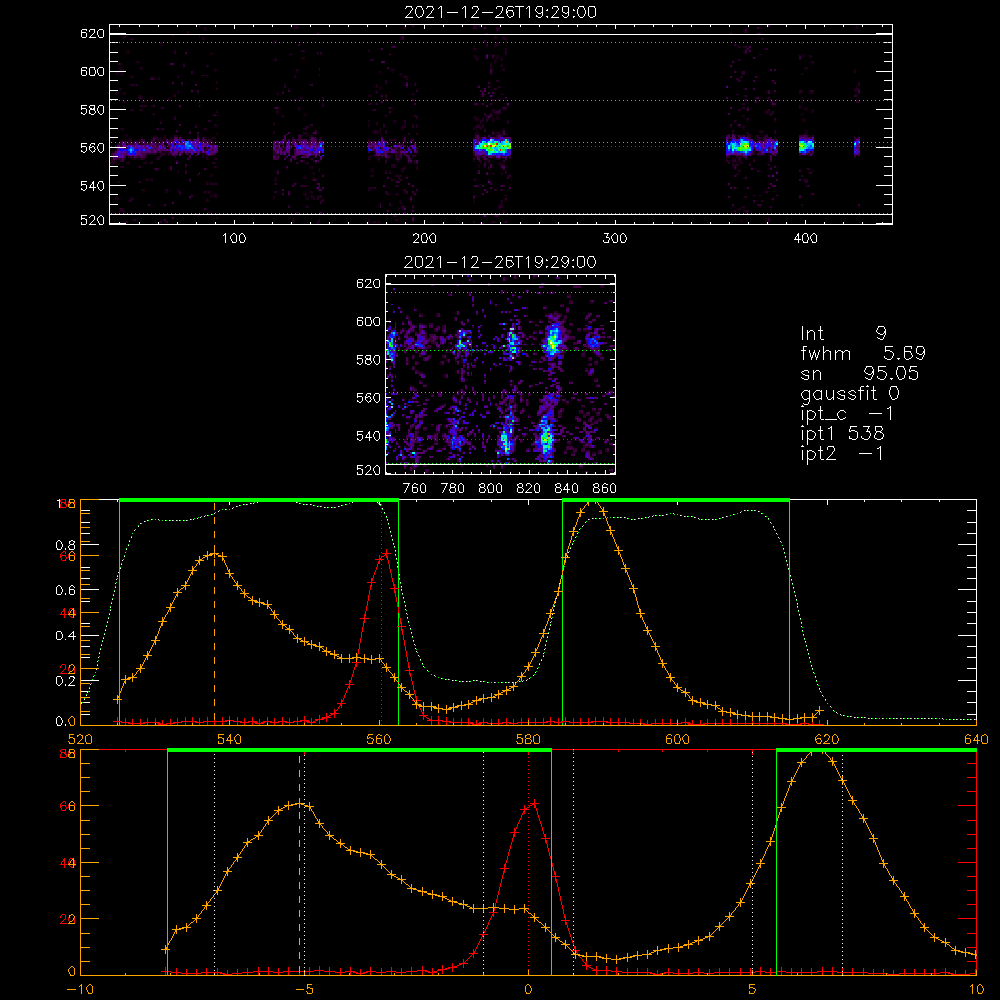Click the red curve peak near 561 on profile plot
Viewport: 1000px width, 1000px height.
pyautogui.click(x=386, y=552)
